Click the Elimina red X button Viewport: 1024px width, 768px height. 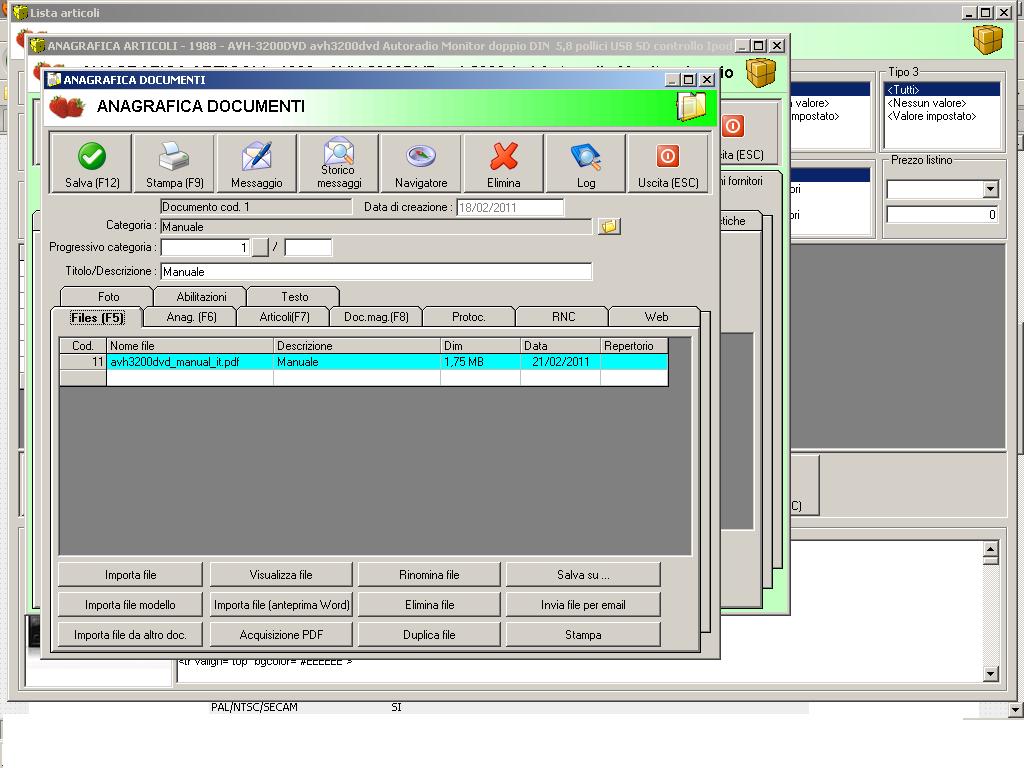tap(504, 163)
